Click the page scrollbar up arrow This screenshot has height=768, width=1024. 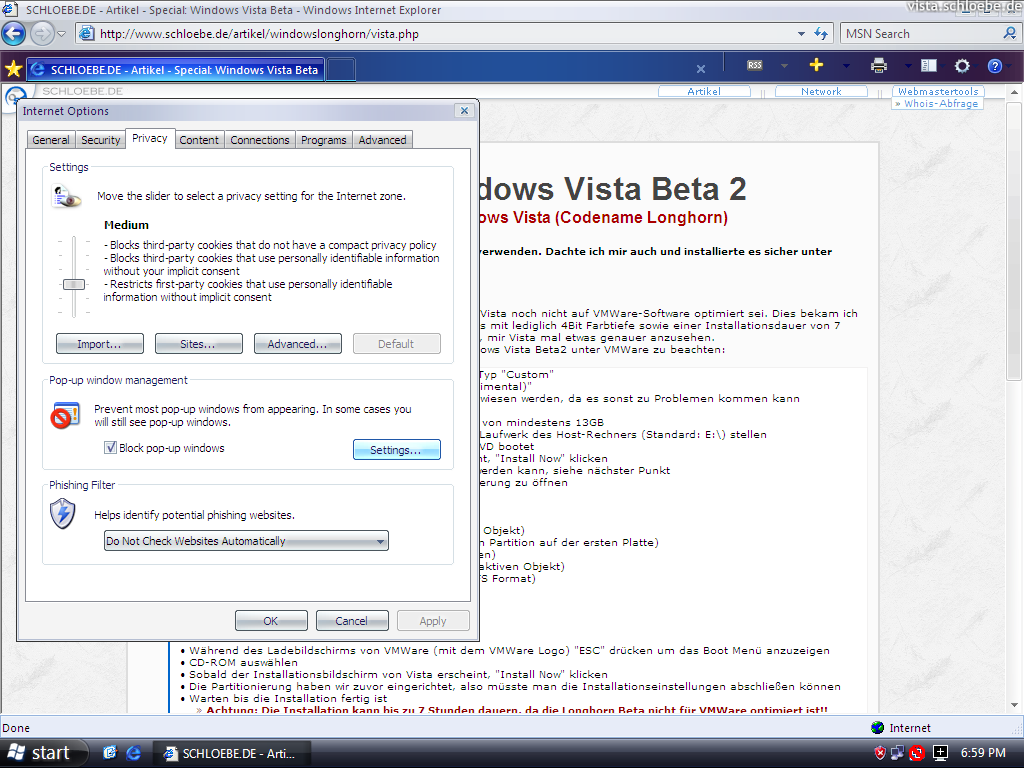[x=1014, y=92]
